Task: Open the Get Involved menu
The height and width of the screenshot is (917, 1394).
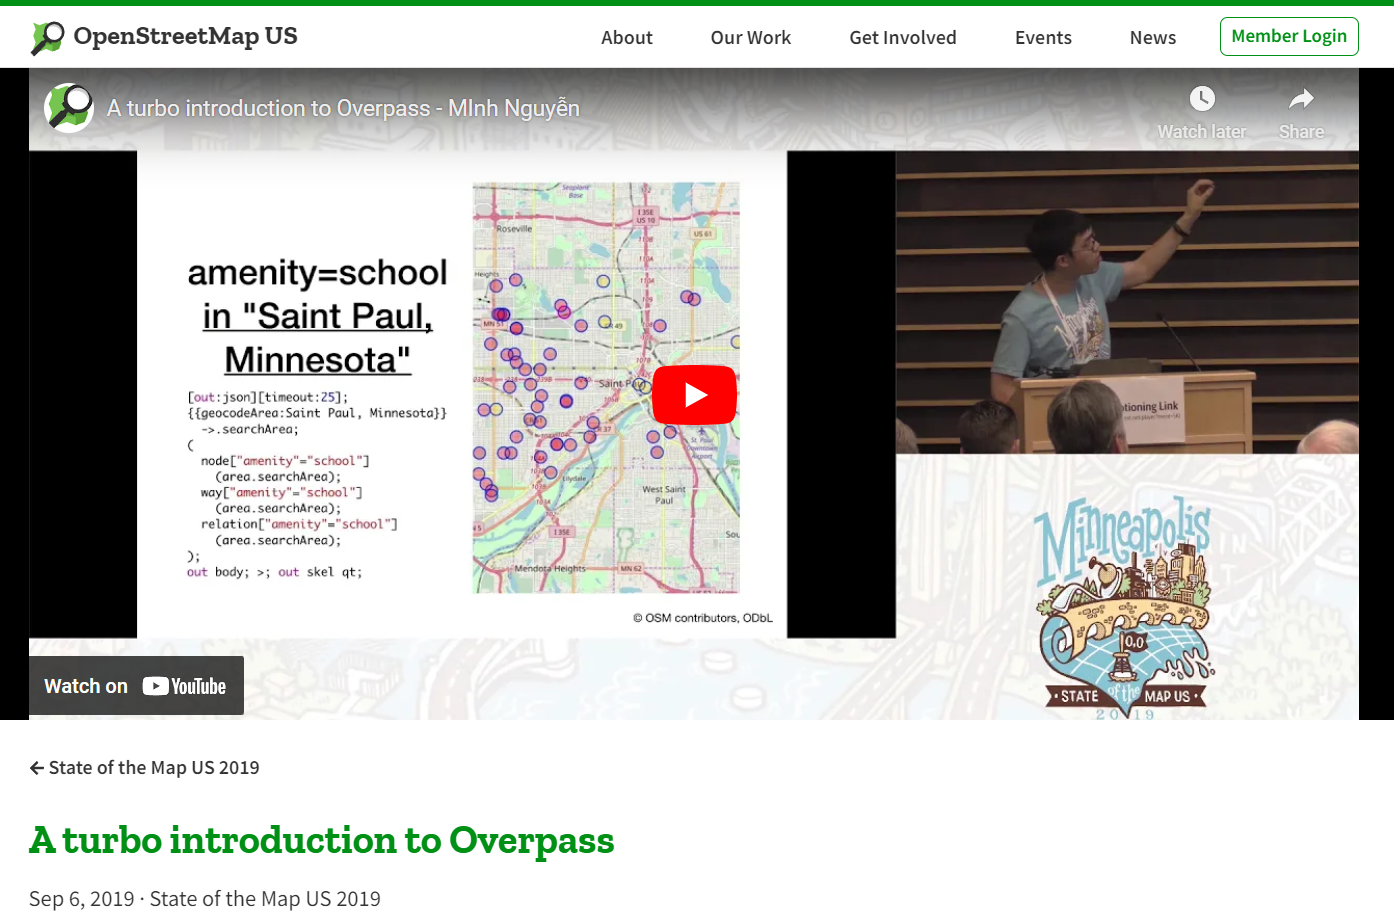Action: tap(903, 38)
